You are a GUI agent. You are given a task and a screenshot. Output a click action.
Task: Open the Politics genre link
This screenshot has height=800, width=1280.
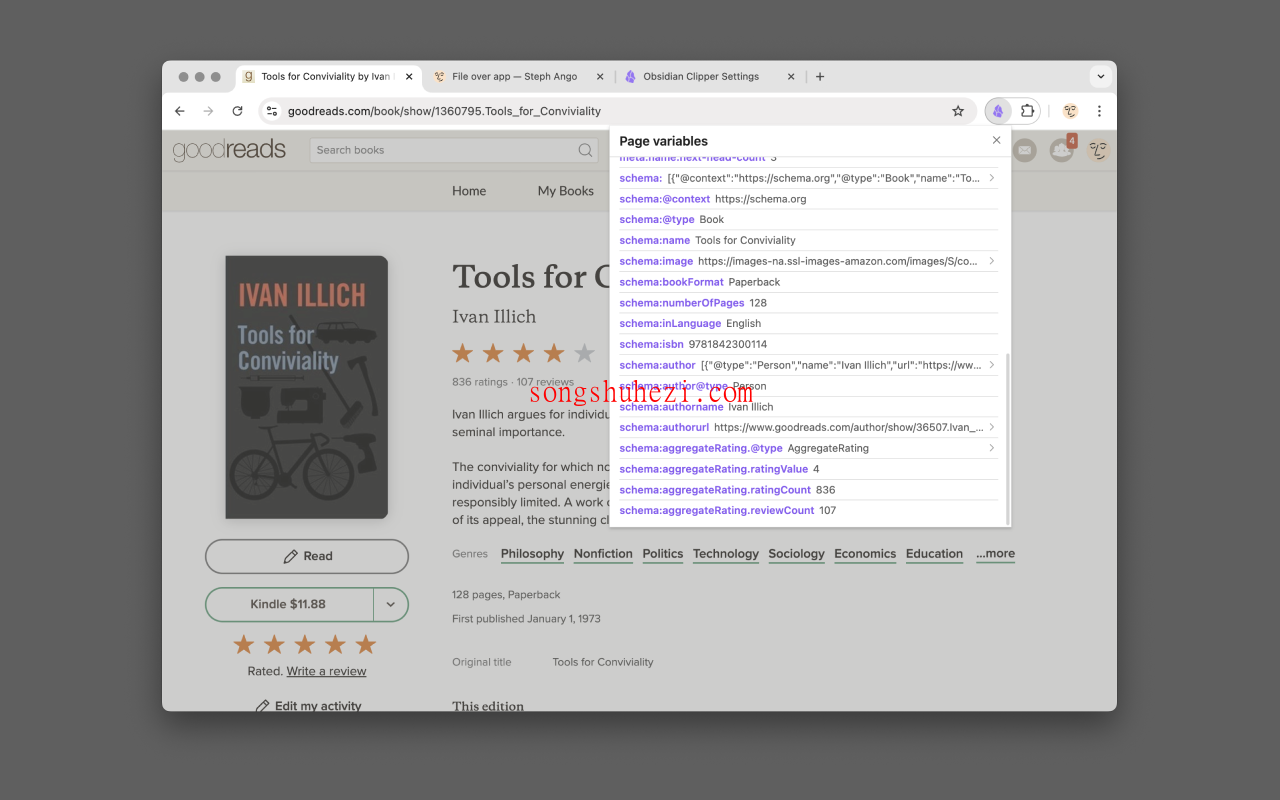(663, 554)
